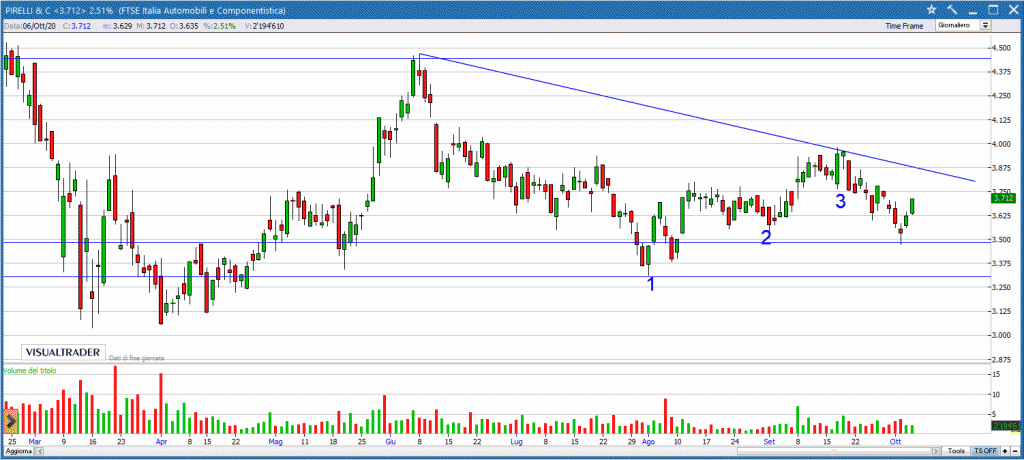
Task: Click the 4.500 price axis label
Action: (x=1001, y=48)
